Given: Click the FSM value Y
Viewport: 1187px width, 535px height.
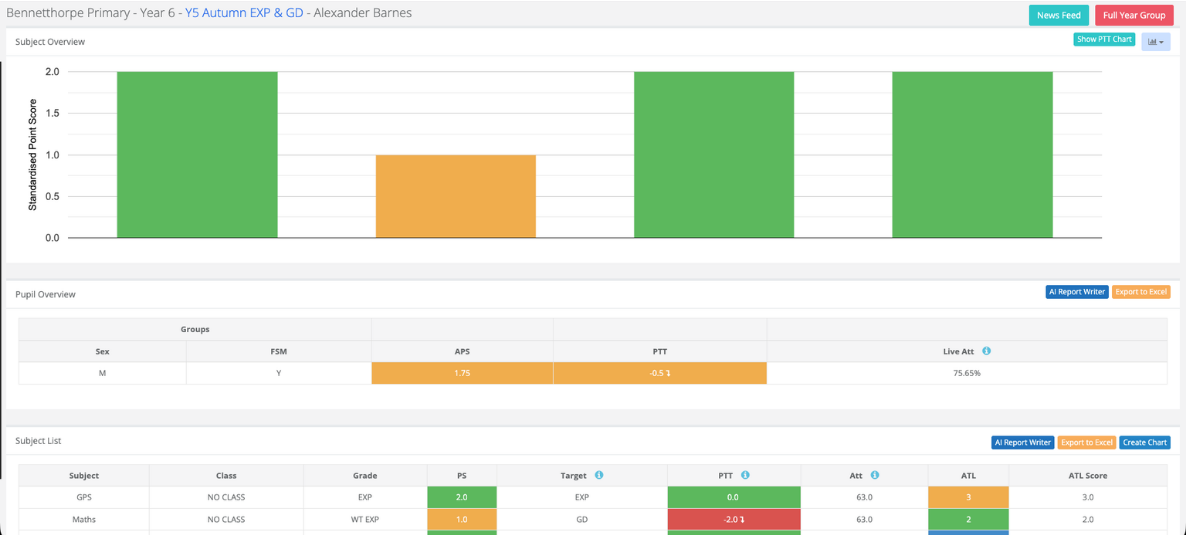Looking at the screenshot, I should [279, 373].
